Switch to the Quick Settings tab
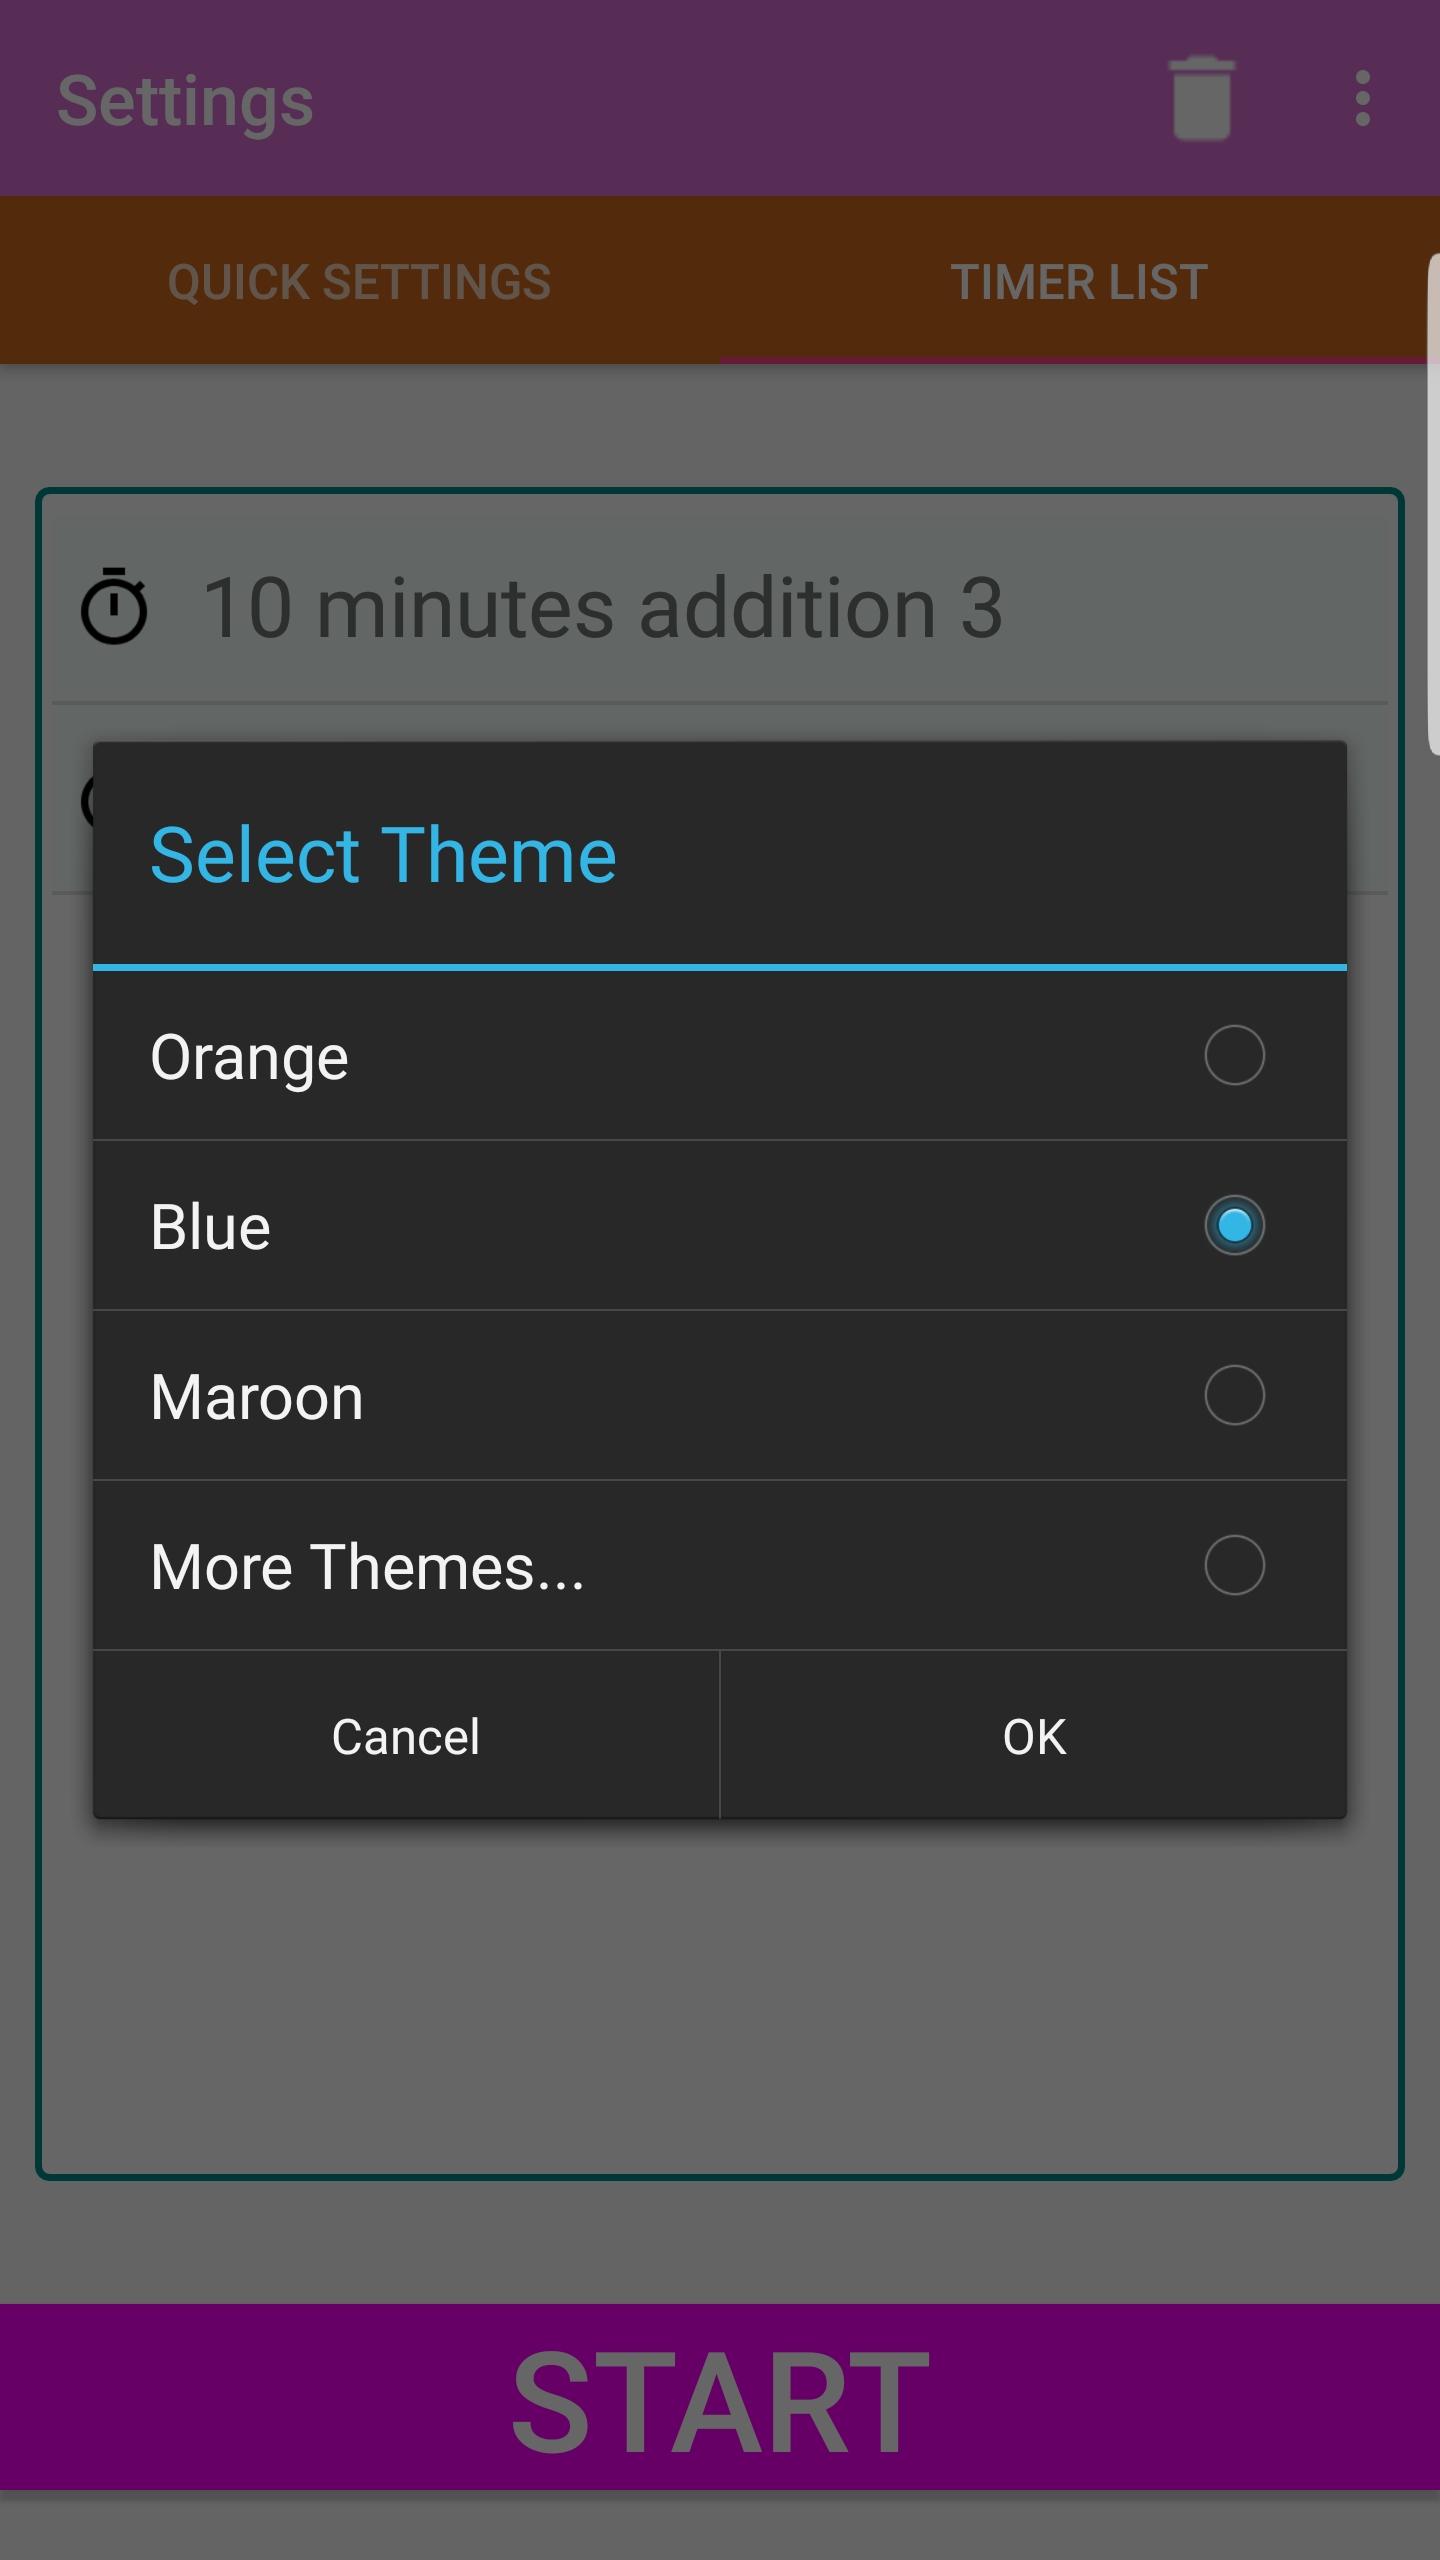 click(359, 282)
